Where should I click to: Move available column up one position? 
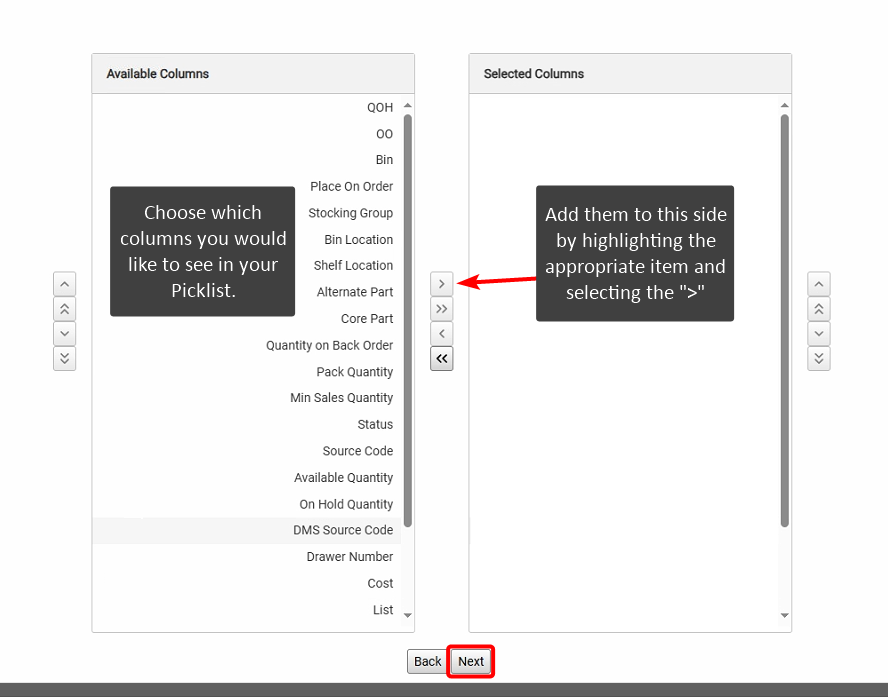(64, 284)
